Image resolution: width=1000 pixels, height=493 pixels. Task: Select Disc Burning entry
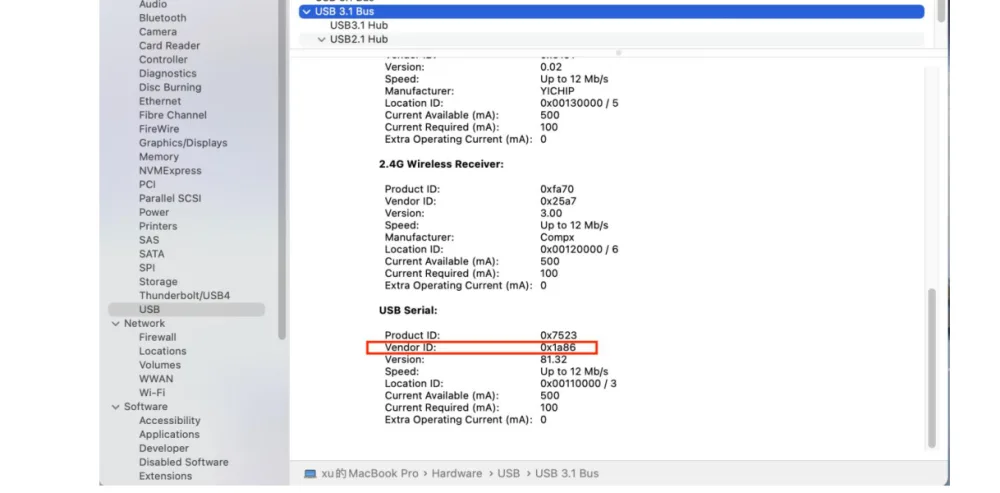pyautogui.click(x=170, y=87)
